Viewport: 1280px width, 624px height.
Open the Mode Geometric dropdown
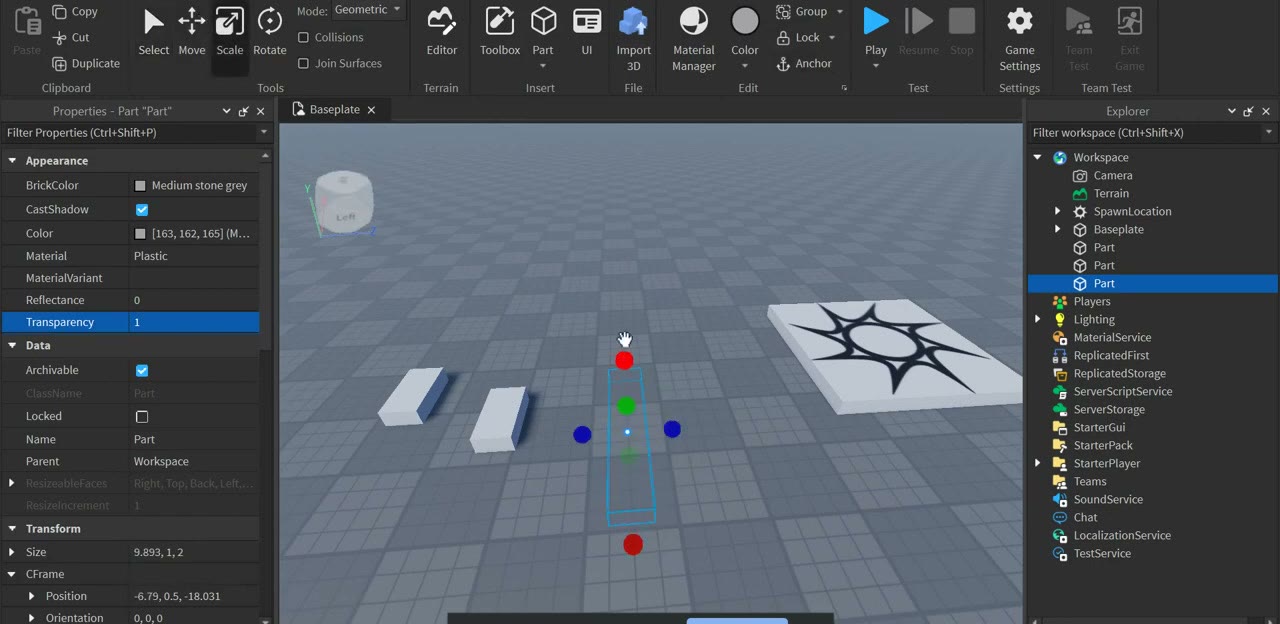pyautogui.click(x=368, y=10)
